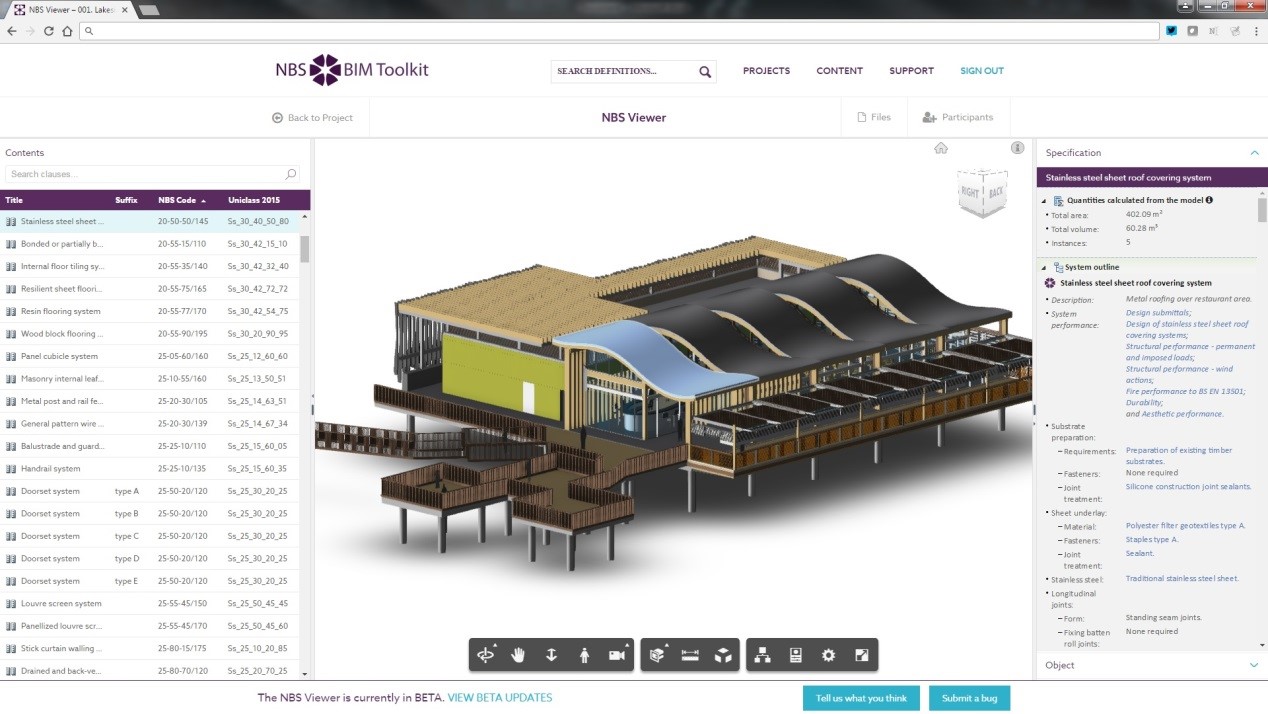Collapse the Specification panel chevron
The height and width of the screenshot is (714, 1268).
(1254, 152)
